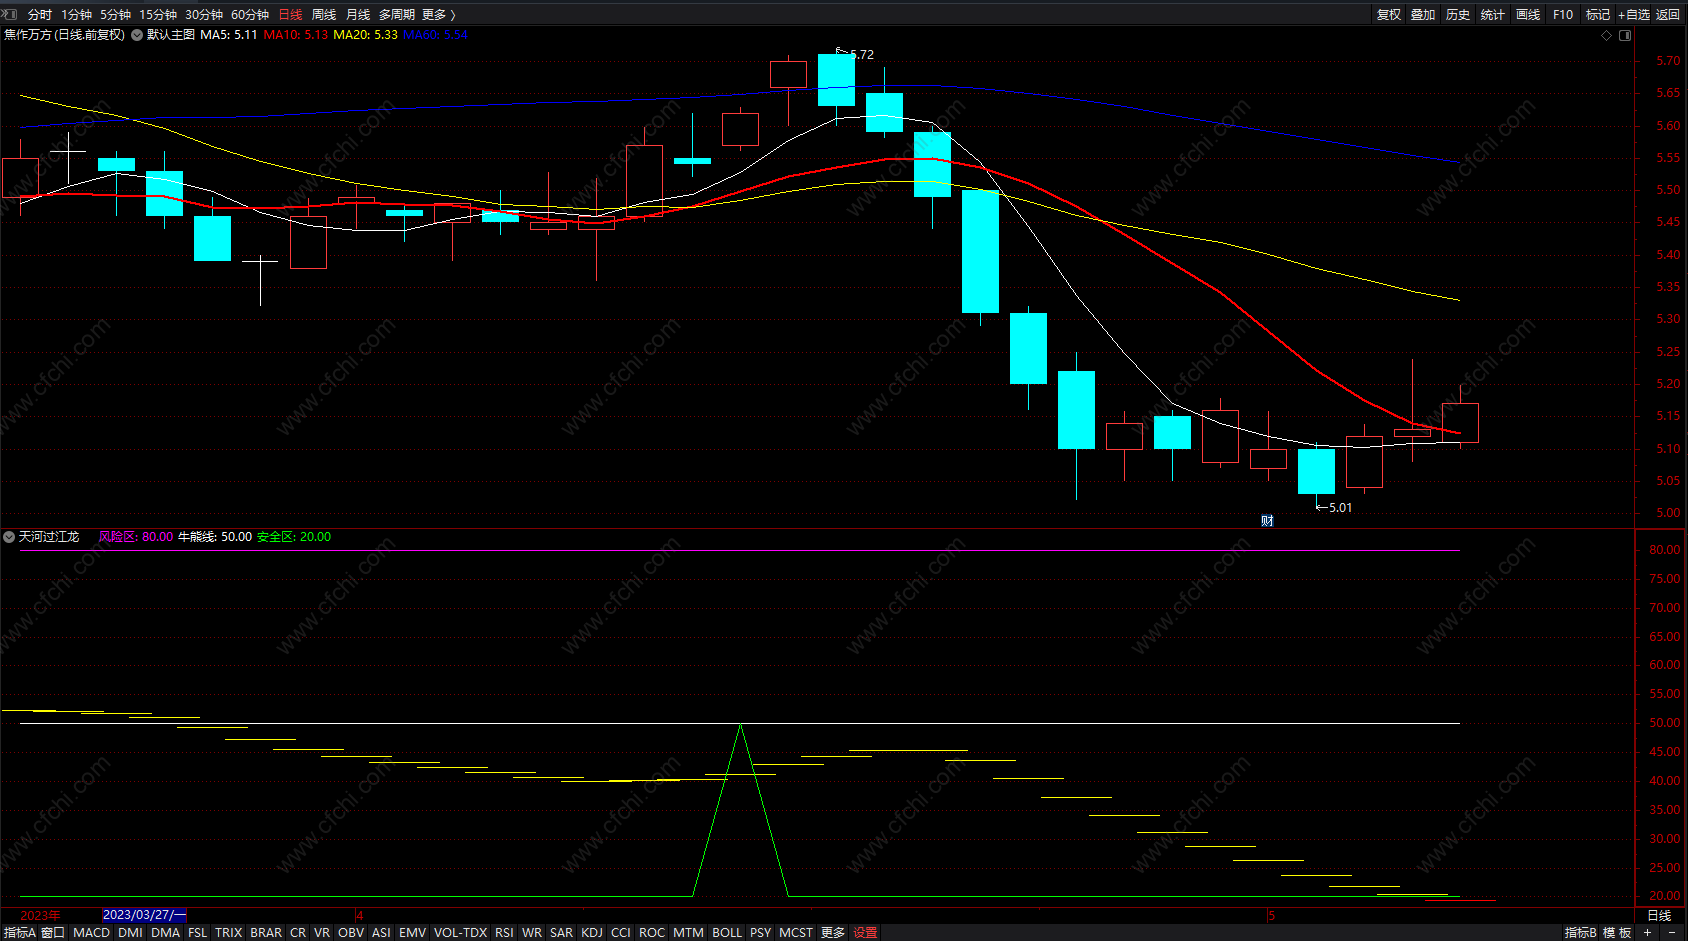Switch to 周线 weekly chart

(x=324, y=14)
